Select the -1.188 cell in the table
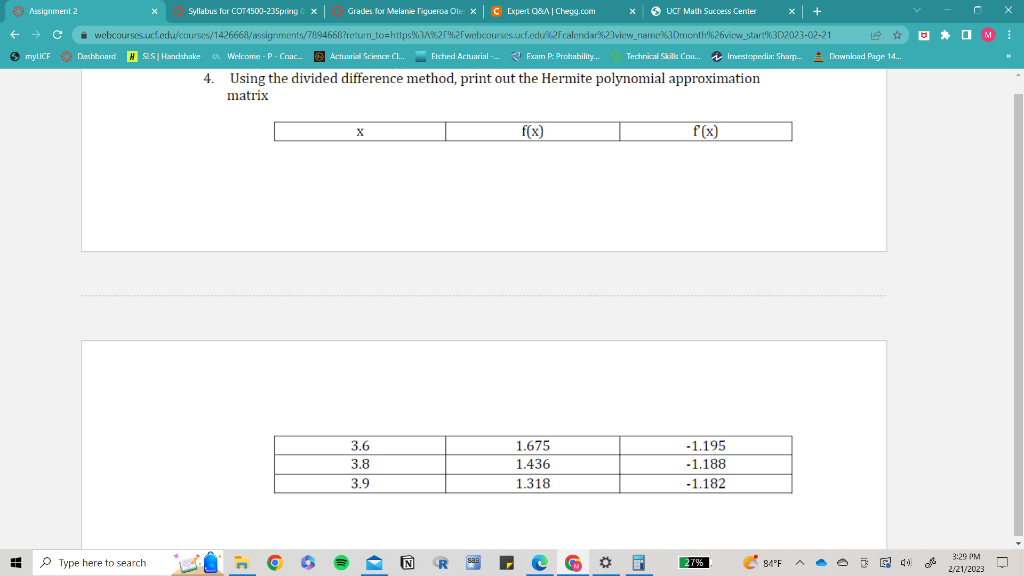Screen dimensions: 1024x576 coord(705,464)
